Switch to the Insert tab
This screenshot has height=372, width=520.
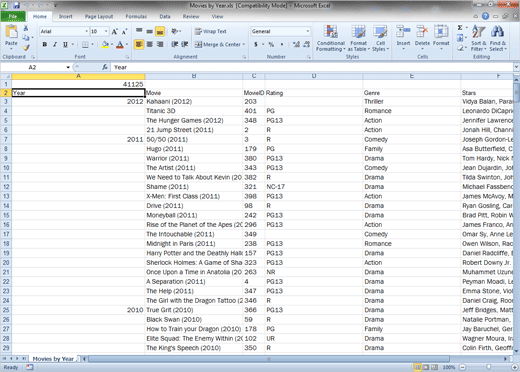tap(65, 16)
